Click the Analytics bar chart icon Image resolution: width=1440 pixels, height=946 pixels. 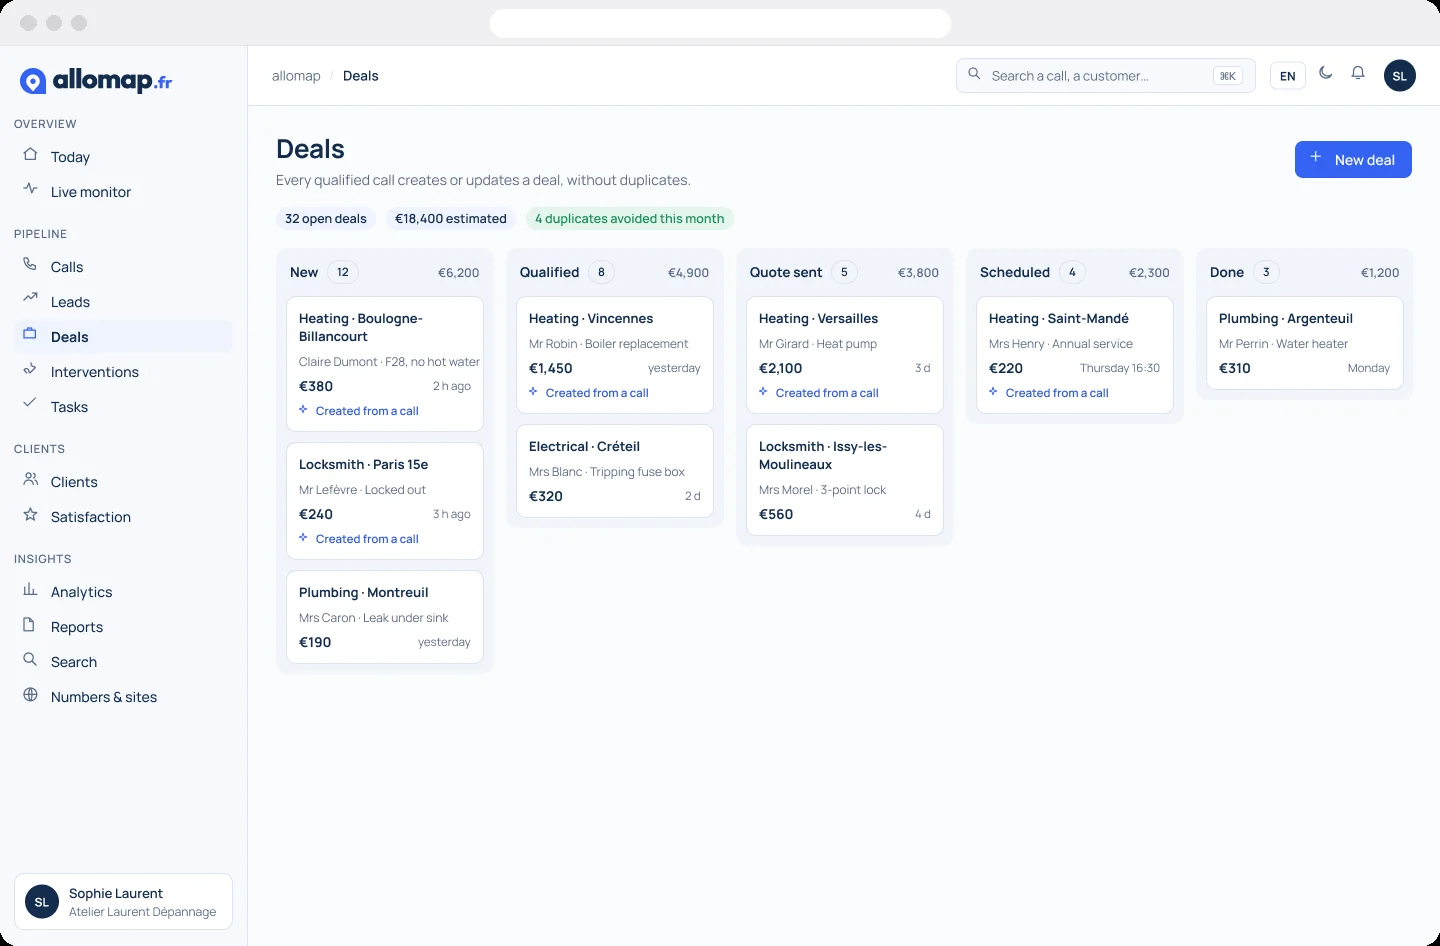click(x=30, y=590)
